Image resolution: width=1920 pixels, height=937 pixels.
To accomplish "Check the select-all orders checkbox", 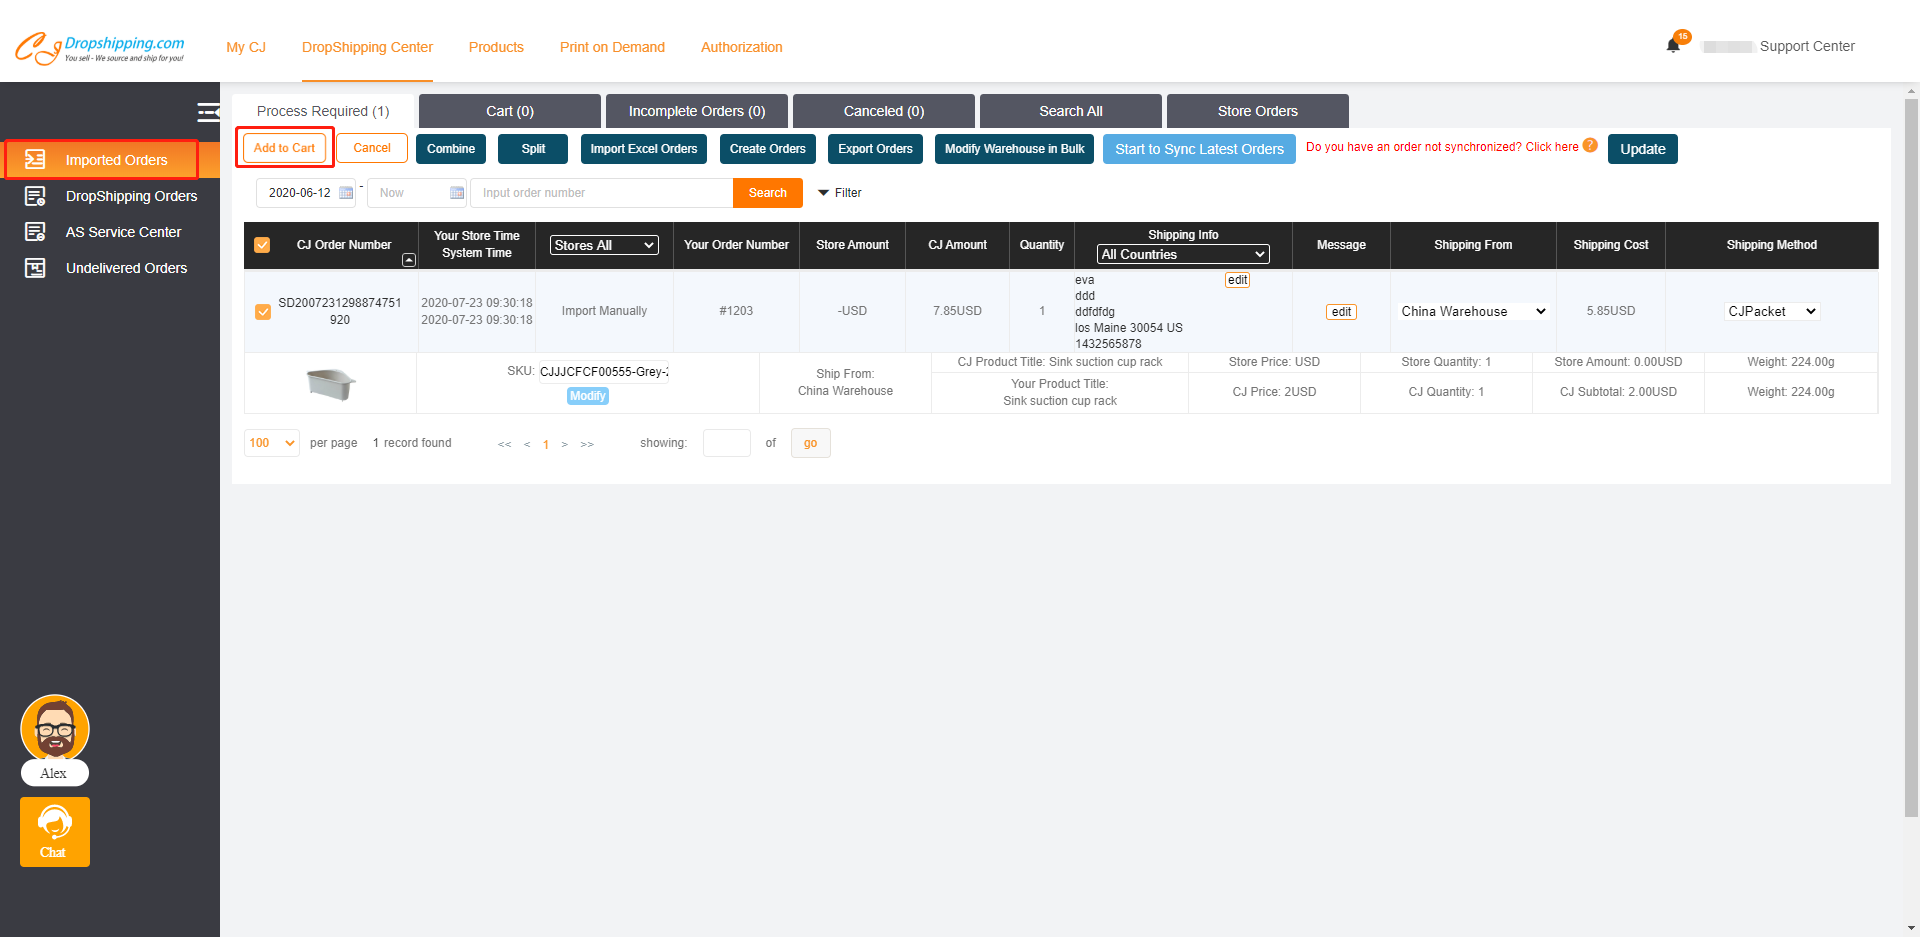I will 262,244.
